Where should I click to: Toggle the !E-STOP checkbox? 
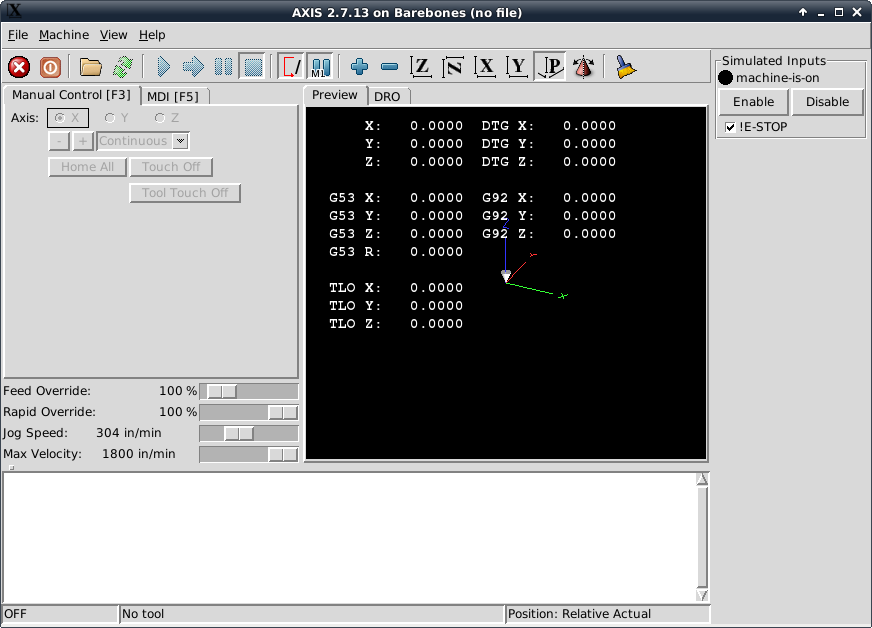click(731, 127)
